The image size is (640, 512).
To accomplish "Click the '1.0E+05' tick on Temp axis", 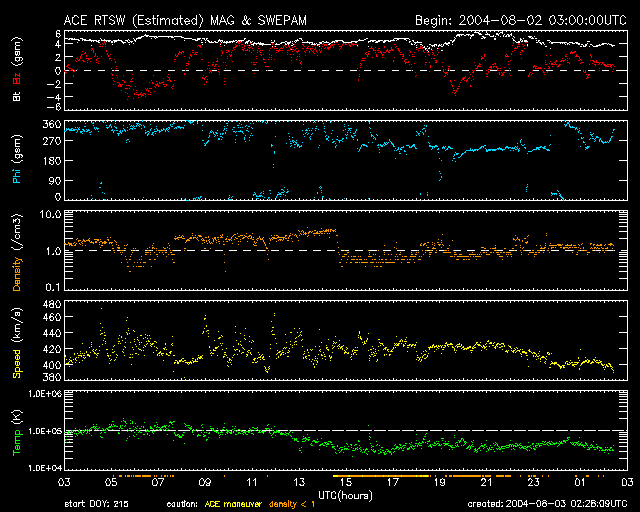I will coord(45,431).
